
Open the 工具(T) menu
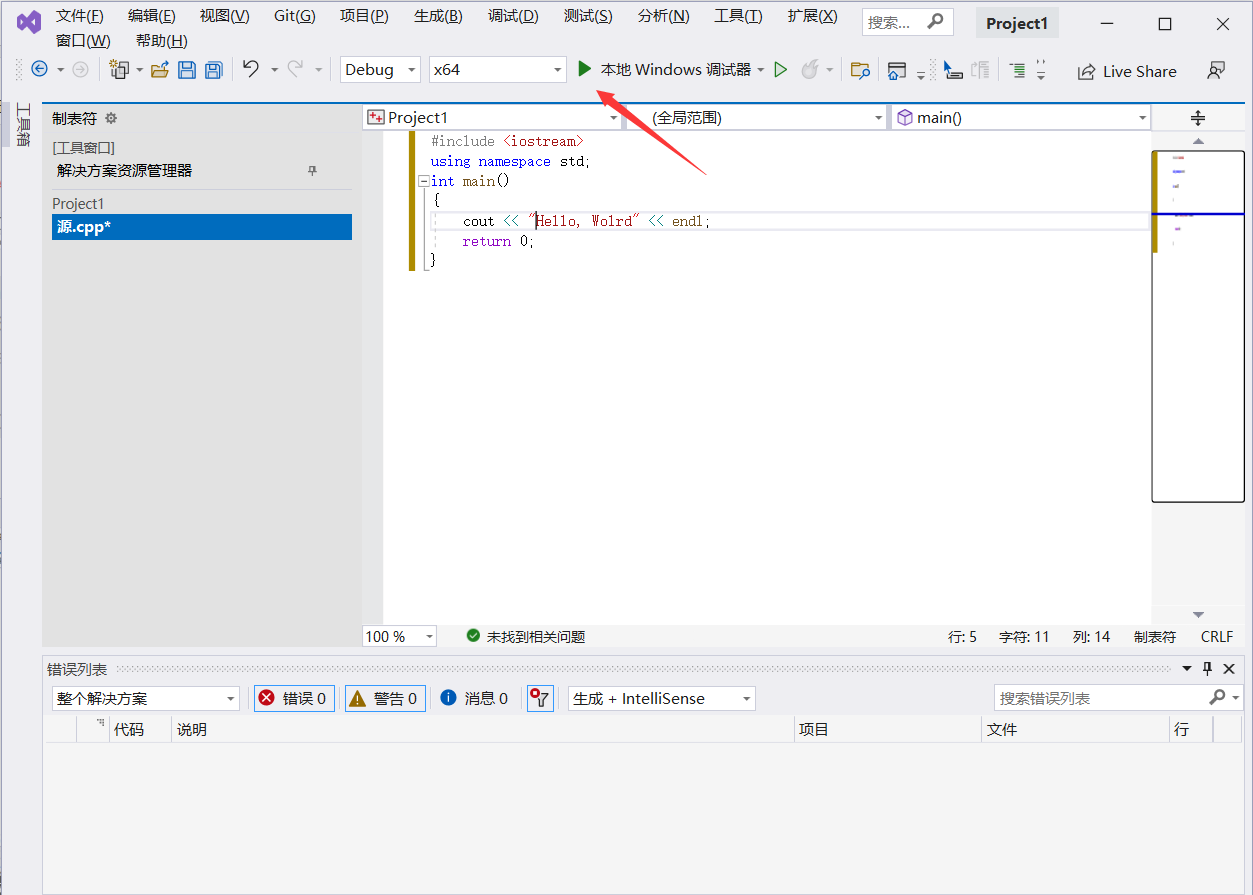[x=738, y=16]
